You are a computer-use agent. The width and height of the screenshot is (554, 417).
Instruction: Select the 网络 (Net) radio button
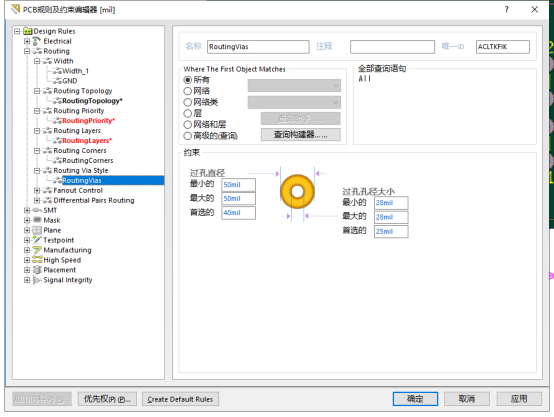click(x=188, y=91)
